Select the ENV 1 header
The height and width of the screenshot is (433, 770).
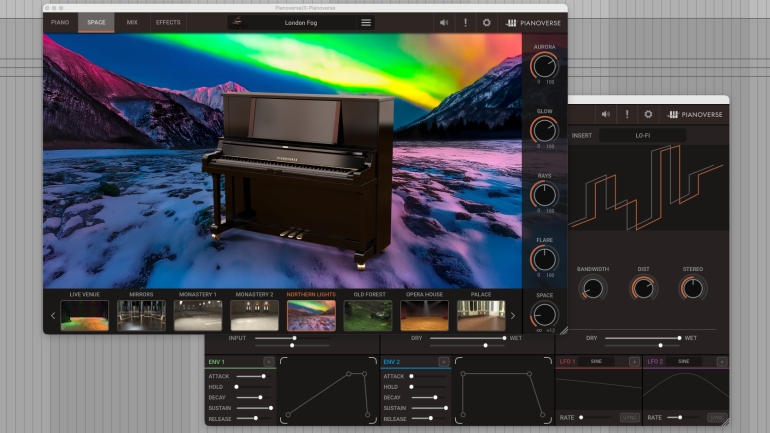click(217, 362)
